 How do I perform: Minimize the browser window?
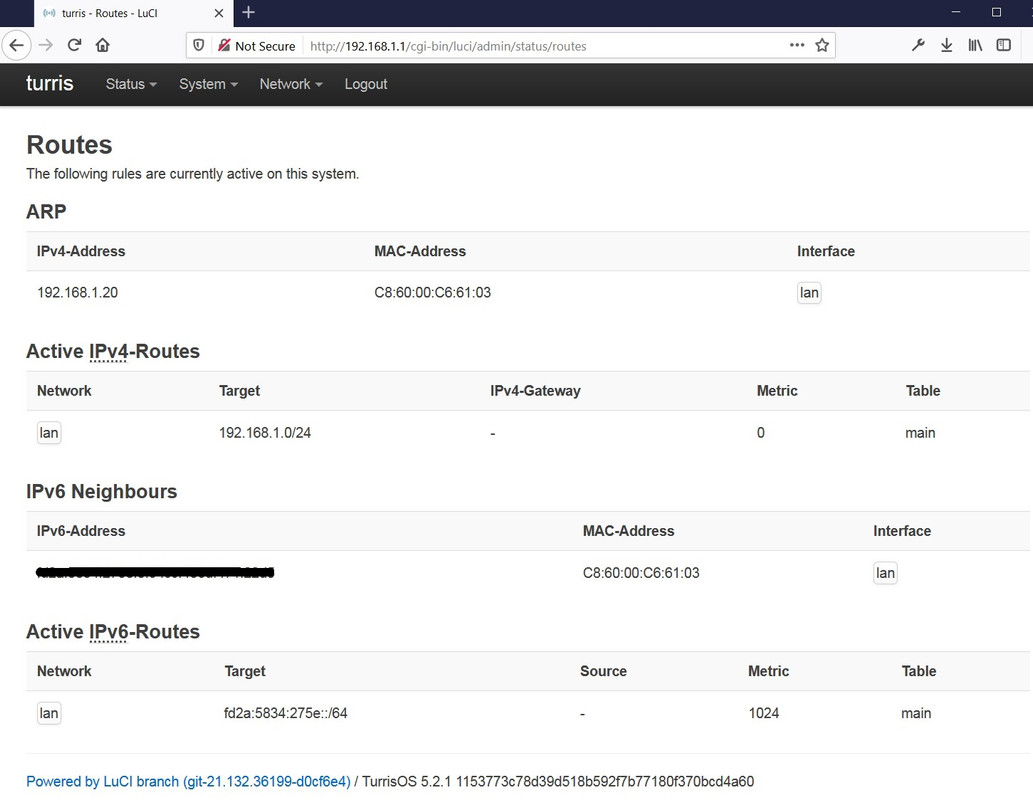coord(956,13)
